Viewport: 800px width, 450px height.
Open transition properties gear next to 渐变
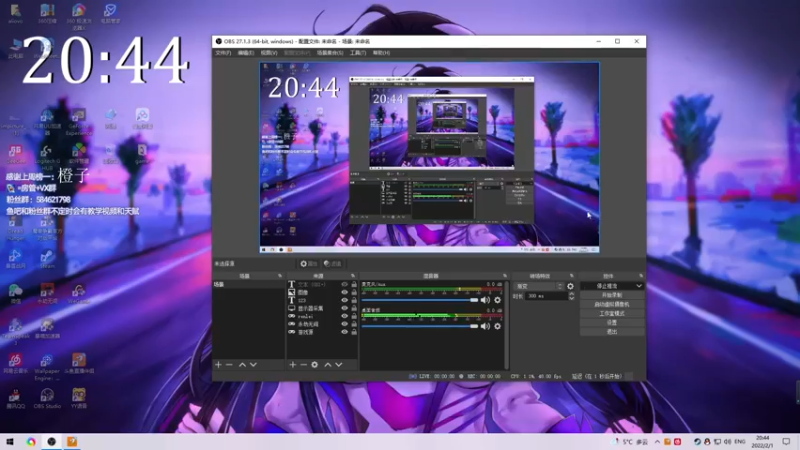(570, 286)
